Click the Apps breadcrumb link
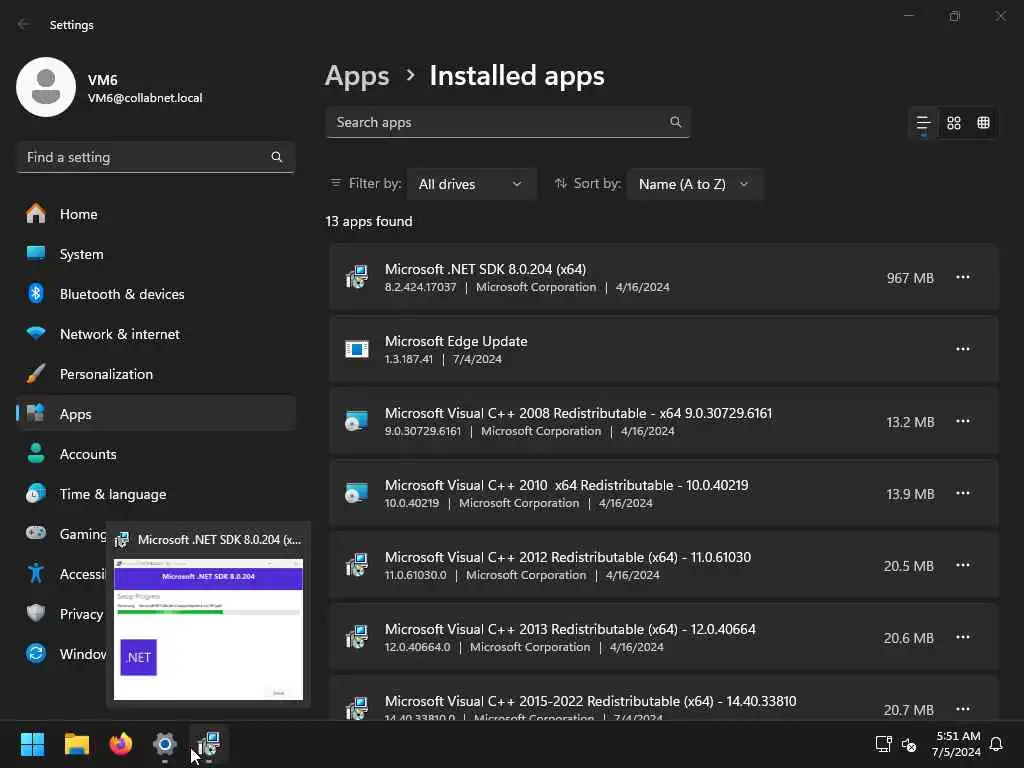 tap(357, 76)
